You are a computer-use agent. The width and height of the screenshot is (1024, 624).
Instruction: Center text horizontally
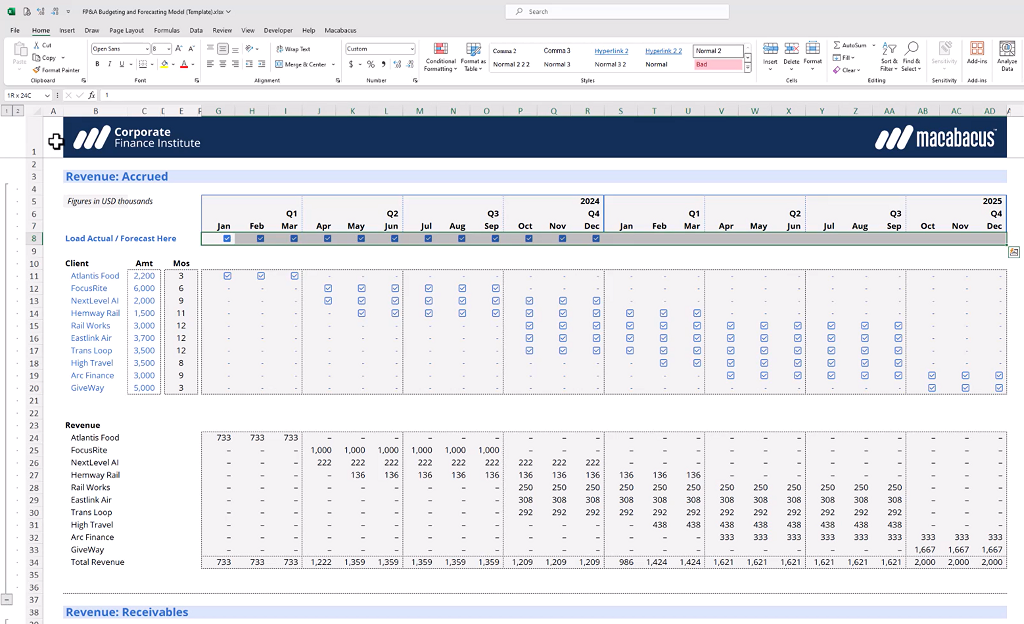tap(223, 64)
